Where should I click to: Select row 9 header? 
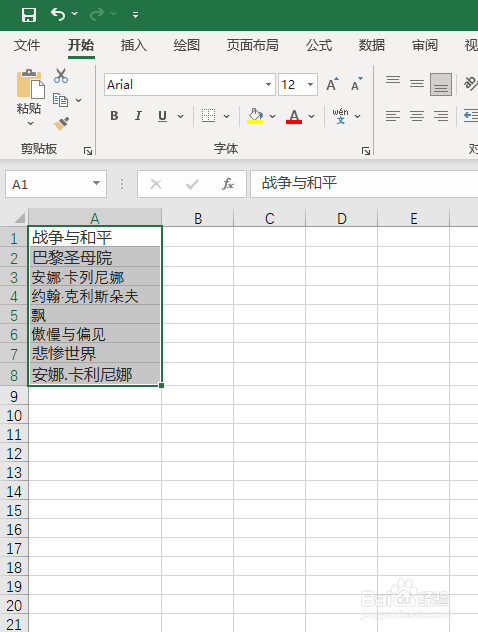point(14,396)
